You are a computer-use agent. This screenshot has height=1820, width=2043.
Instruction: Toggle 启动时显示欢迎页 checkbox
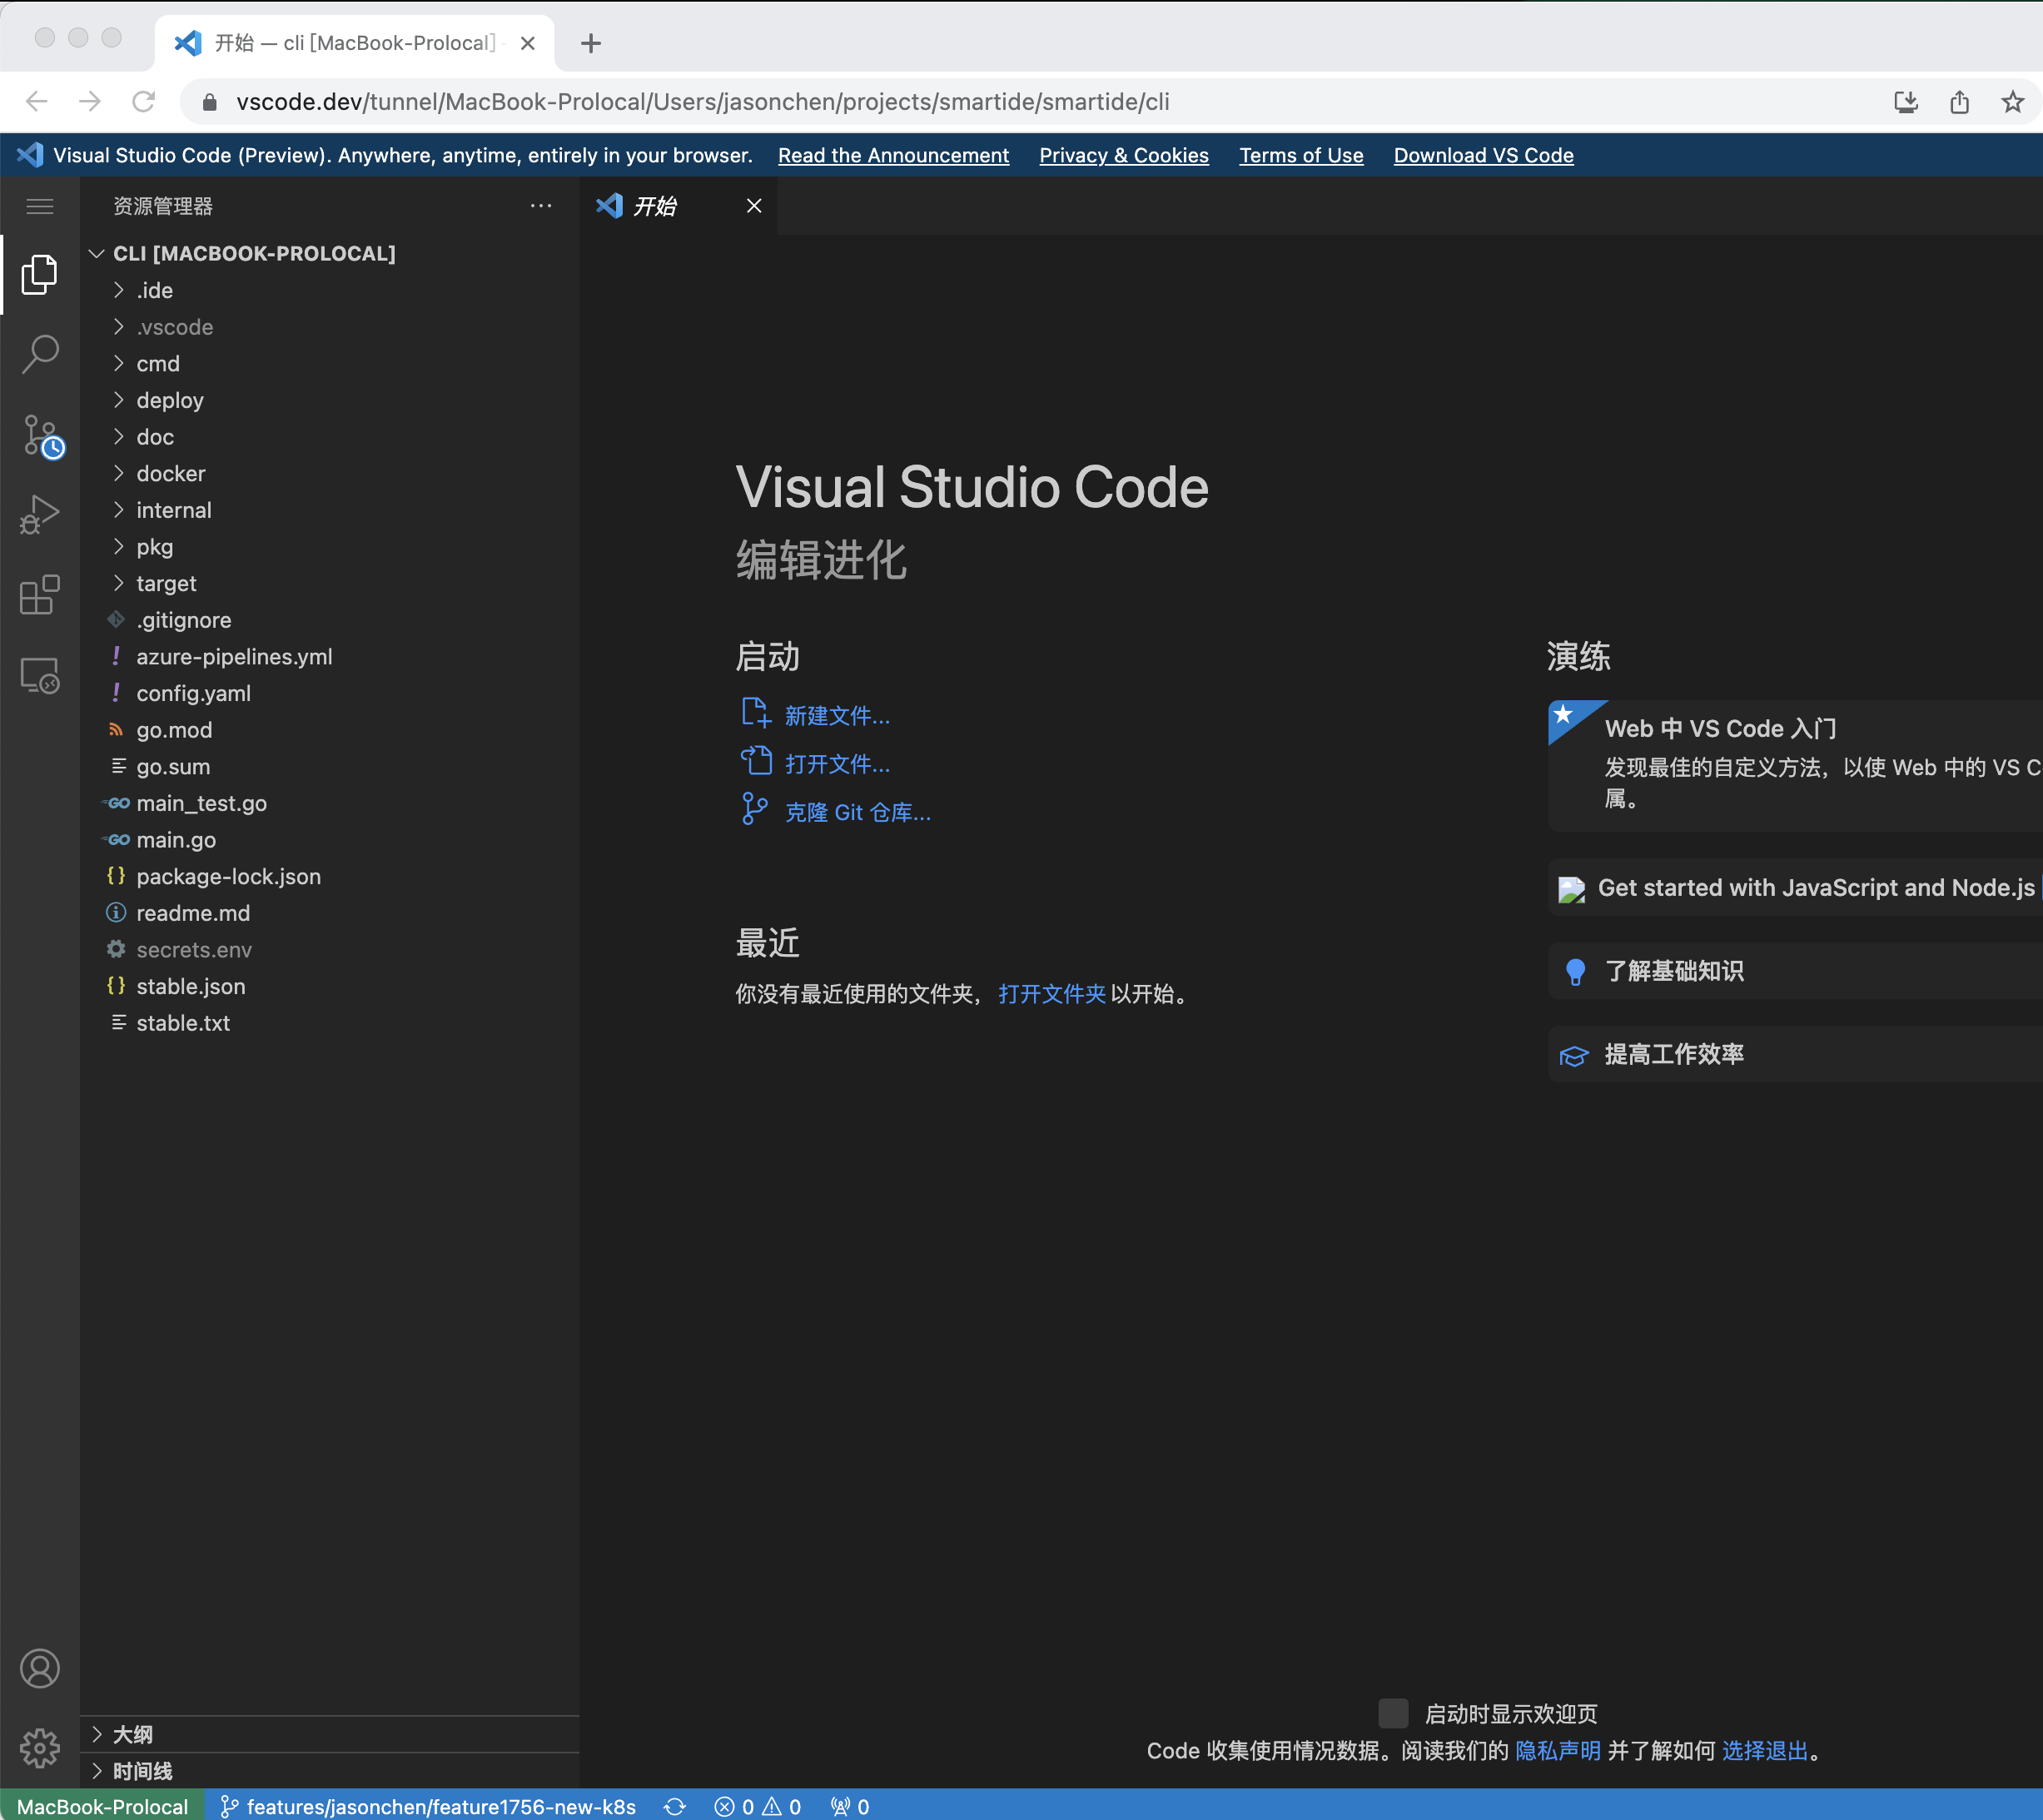(1393, 1713)
